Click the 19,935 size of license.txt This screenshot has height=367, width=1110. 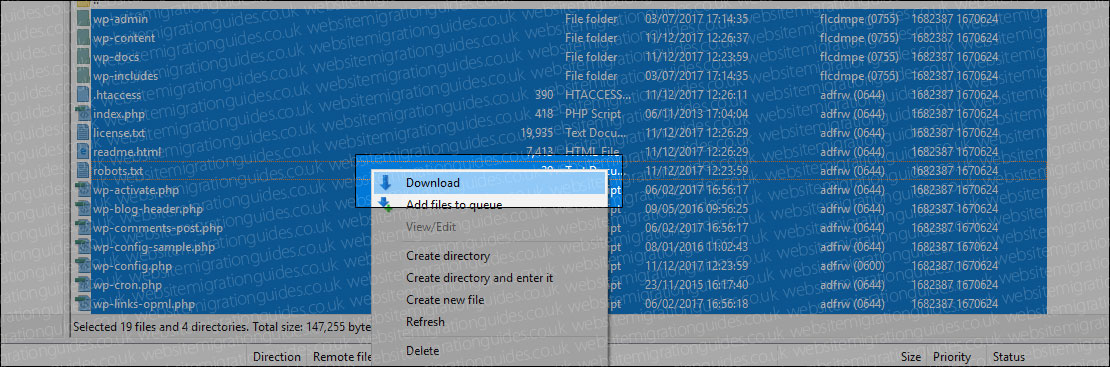(537, 132)
